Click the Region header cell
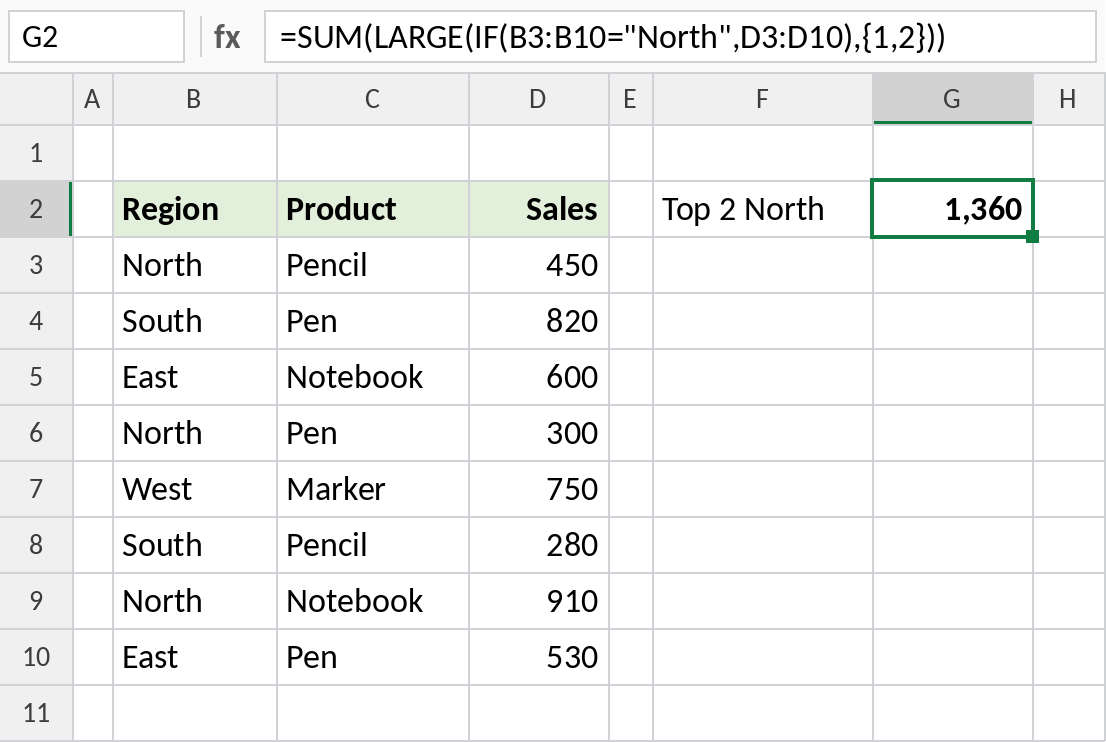The width and height of the screenshot is (1106, 742). pos(195,209)
